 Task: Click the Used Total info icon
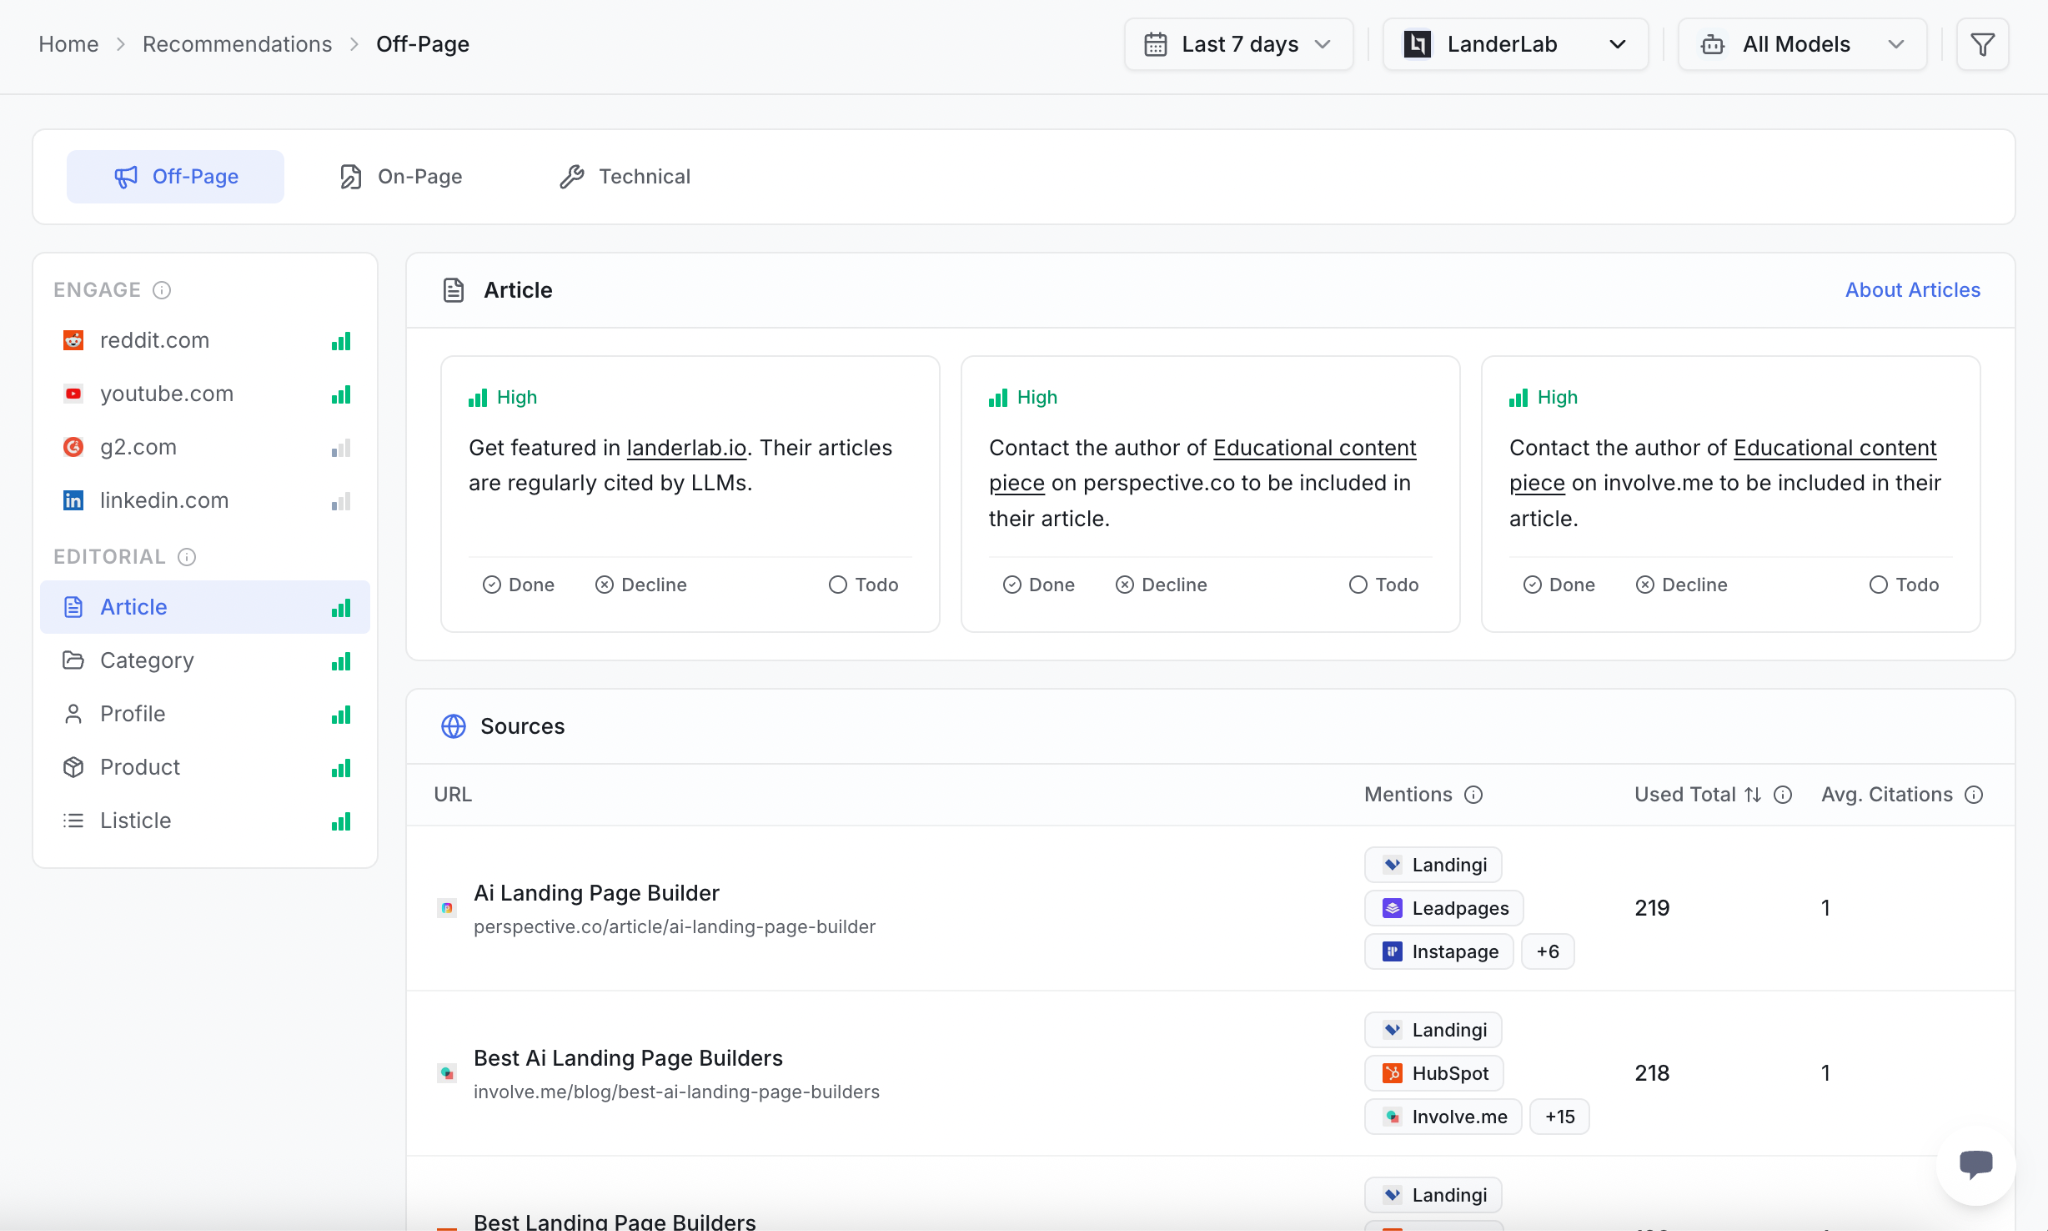(1783, 795)
